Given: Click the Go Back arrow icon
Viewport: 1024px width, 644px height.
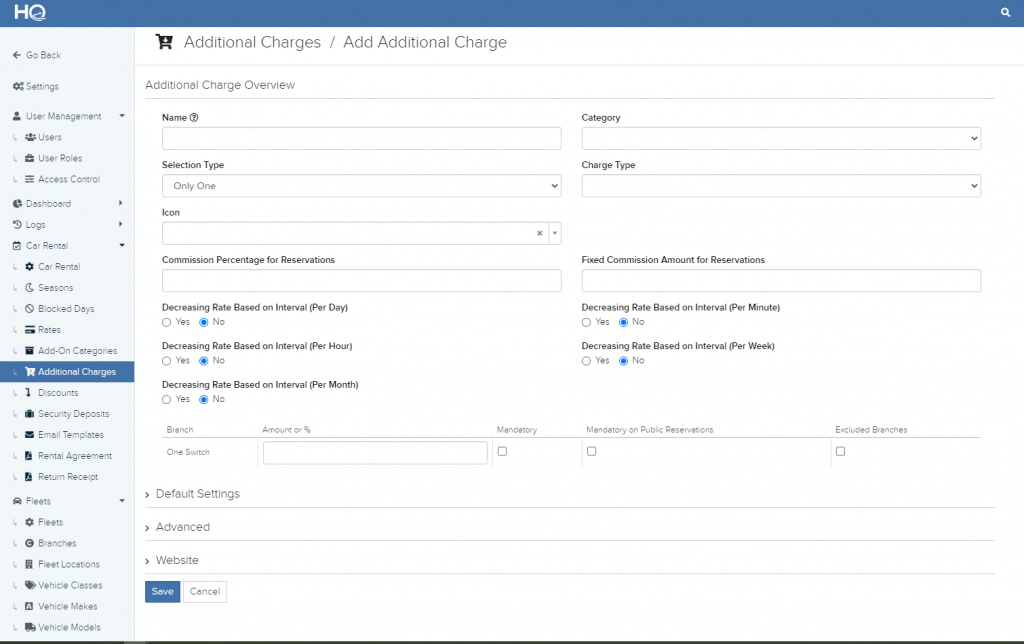Looking at the screenshot, I should (17, 55).
